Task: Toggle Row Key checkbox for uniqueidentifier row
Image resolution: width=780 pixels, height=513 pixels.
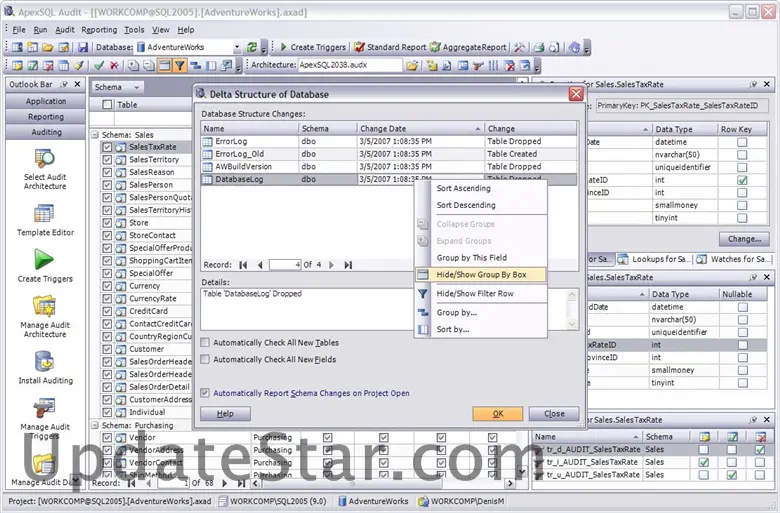Action: tap(742, 167)
